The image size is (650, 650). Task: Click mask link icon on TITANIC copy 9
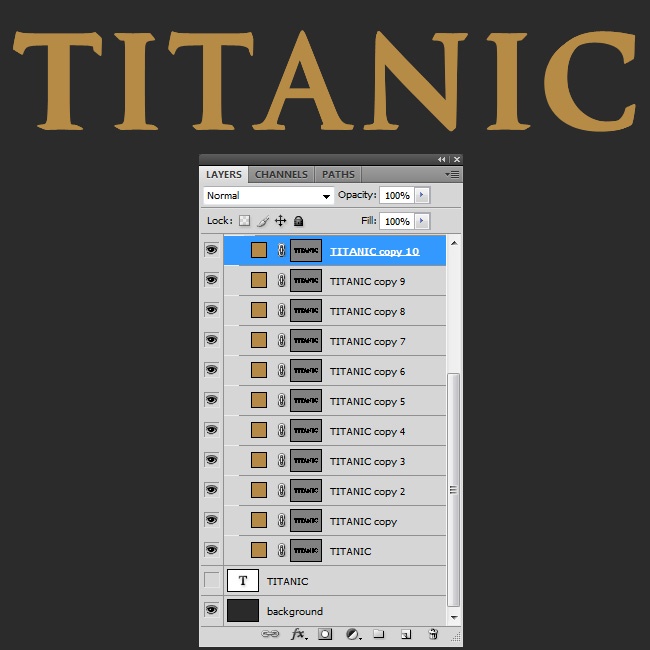tap(281, 281)
